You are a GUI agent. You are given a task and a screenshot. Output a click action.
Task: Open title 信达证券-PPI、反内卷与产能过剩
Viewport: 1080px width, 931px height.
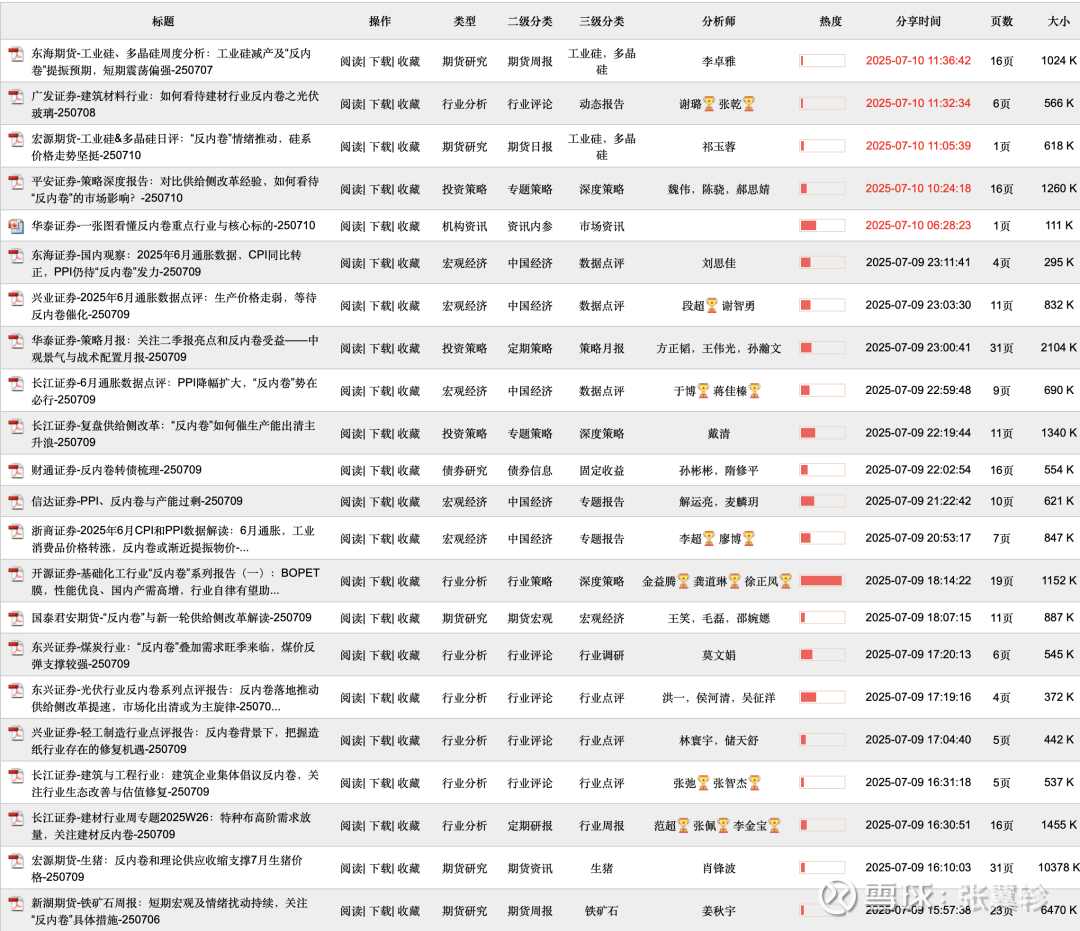(x=137, y=501)
